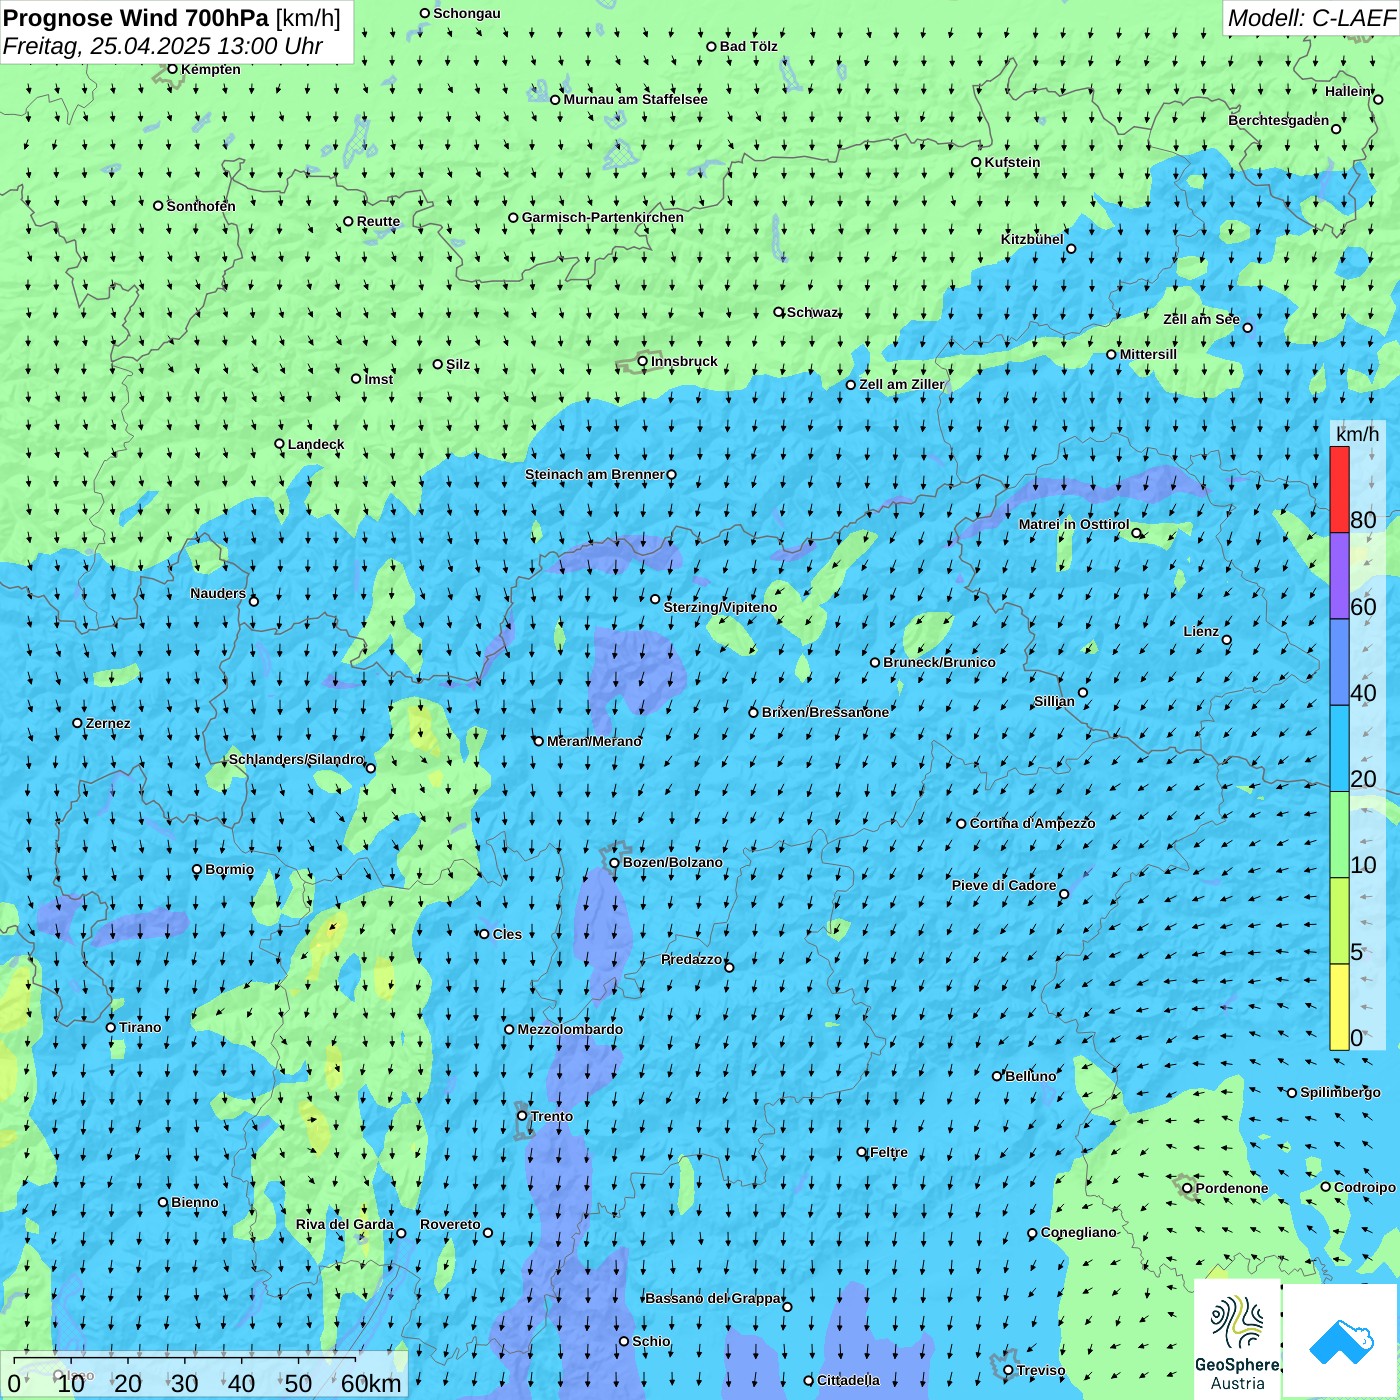Click the map title 'Prognose Wind 700hPa'
This screenshot has width=1400, height=1400.
tap(136, 18)
